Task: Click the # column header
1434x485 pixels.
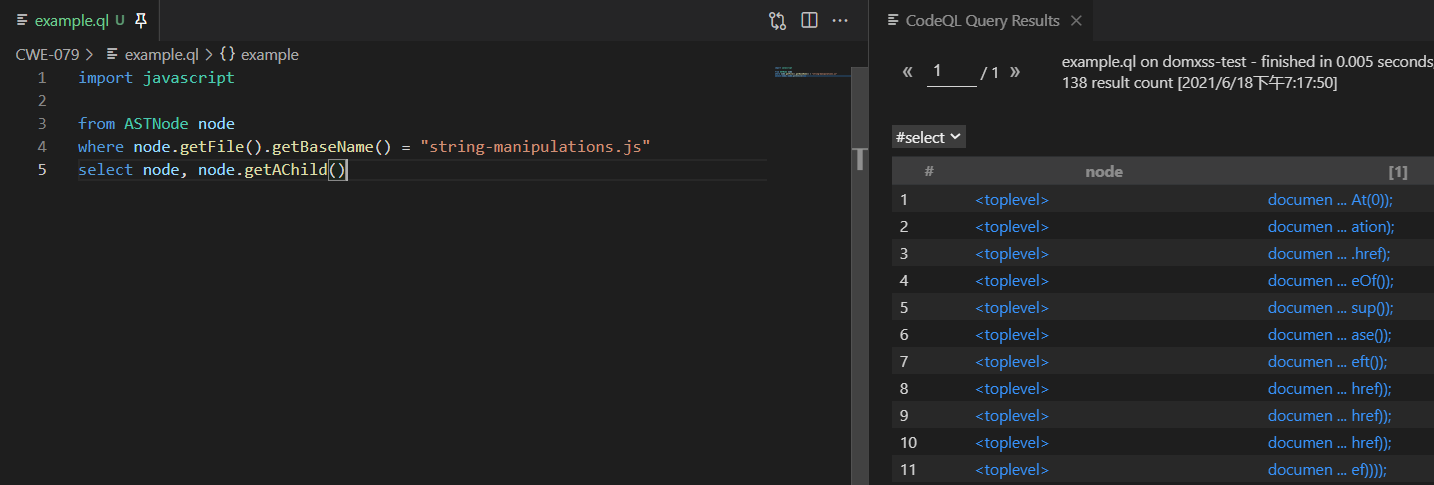Action: point(929,172)
